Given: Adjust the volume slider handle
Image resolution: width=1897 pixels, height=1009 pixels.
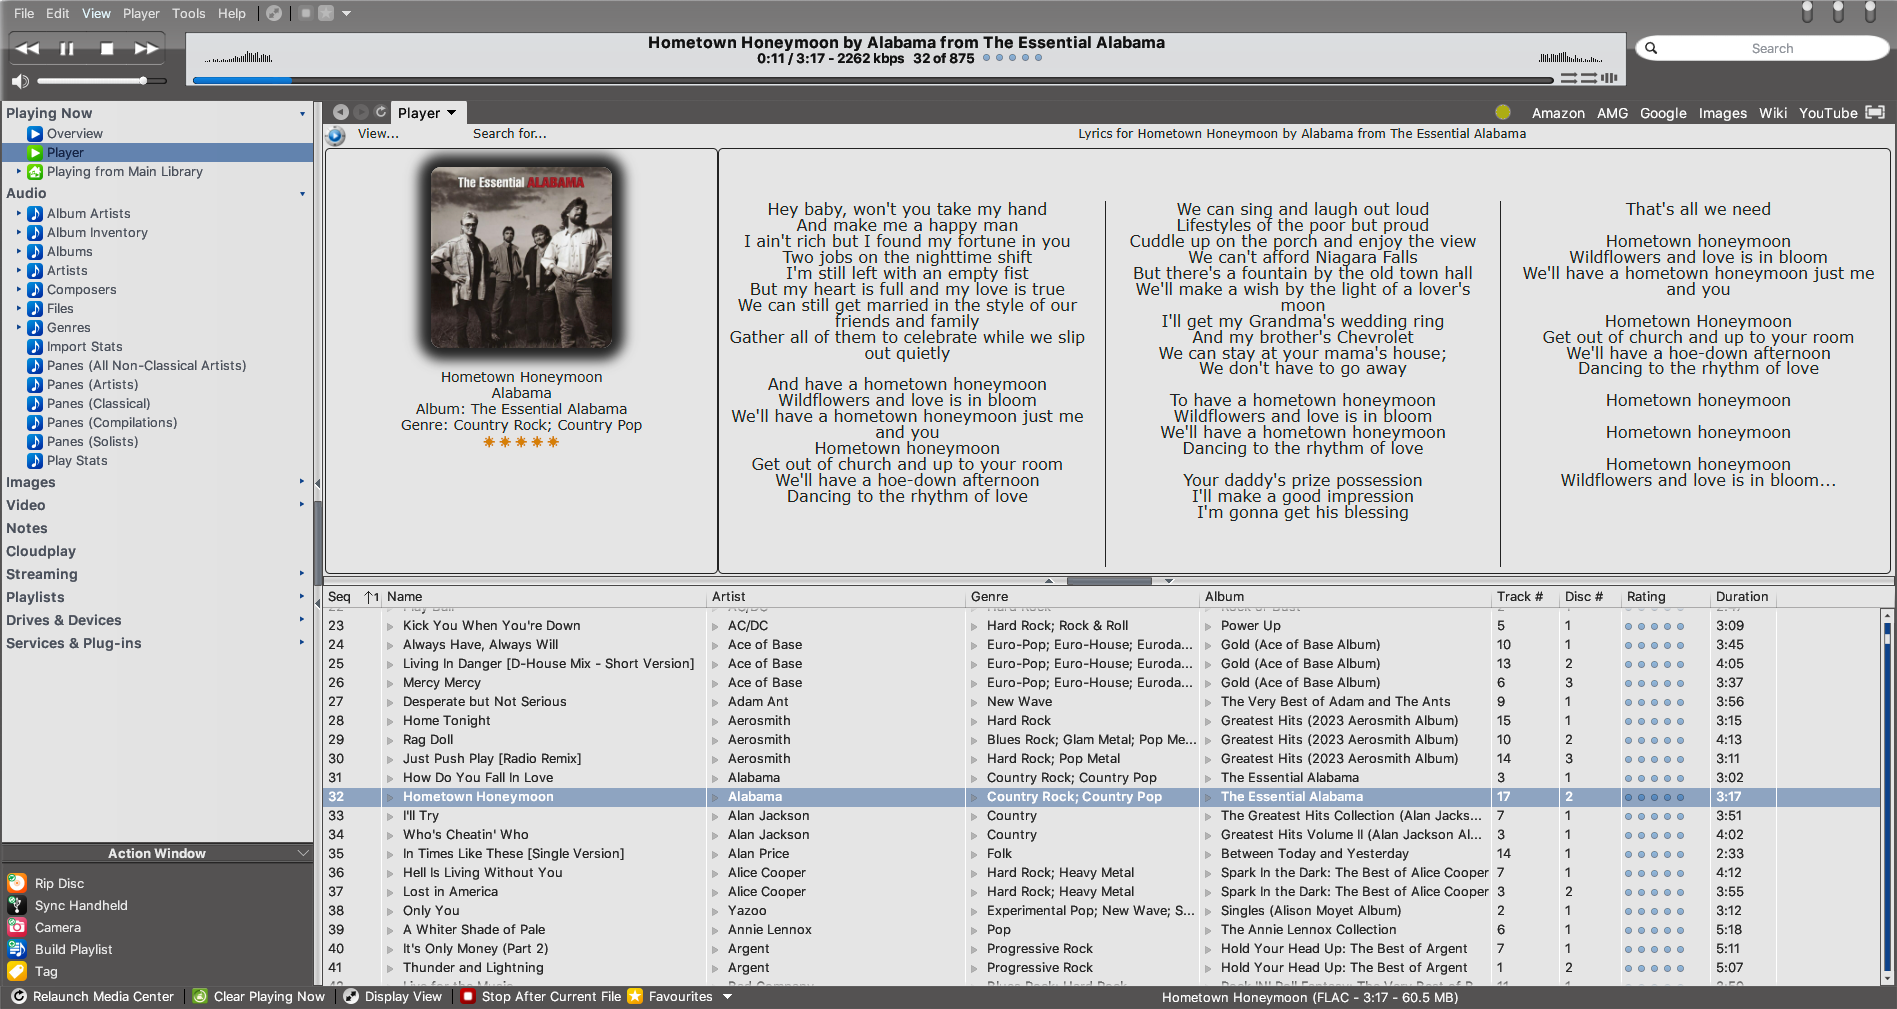Looking at the screenshot, I should pyautogui.click(x=143, y=80).
